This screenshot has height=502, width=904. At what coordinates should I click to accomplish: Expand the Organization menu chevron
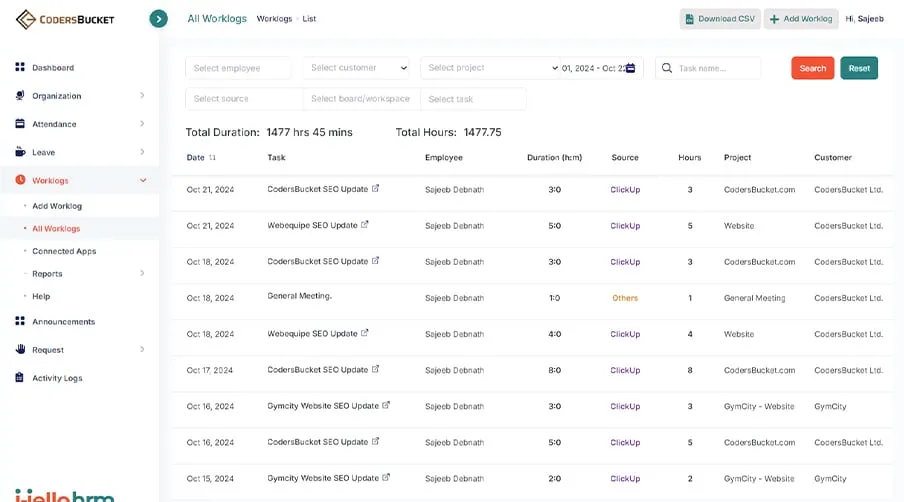point(142,95)
